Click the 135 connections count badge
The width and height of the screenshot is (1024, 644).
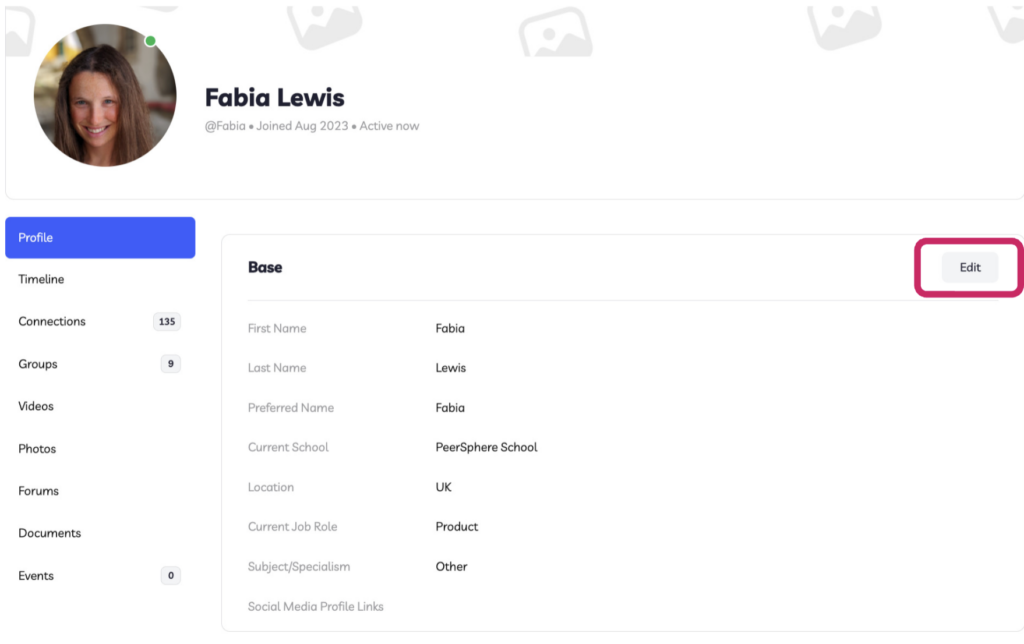(167, 321)
